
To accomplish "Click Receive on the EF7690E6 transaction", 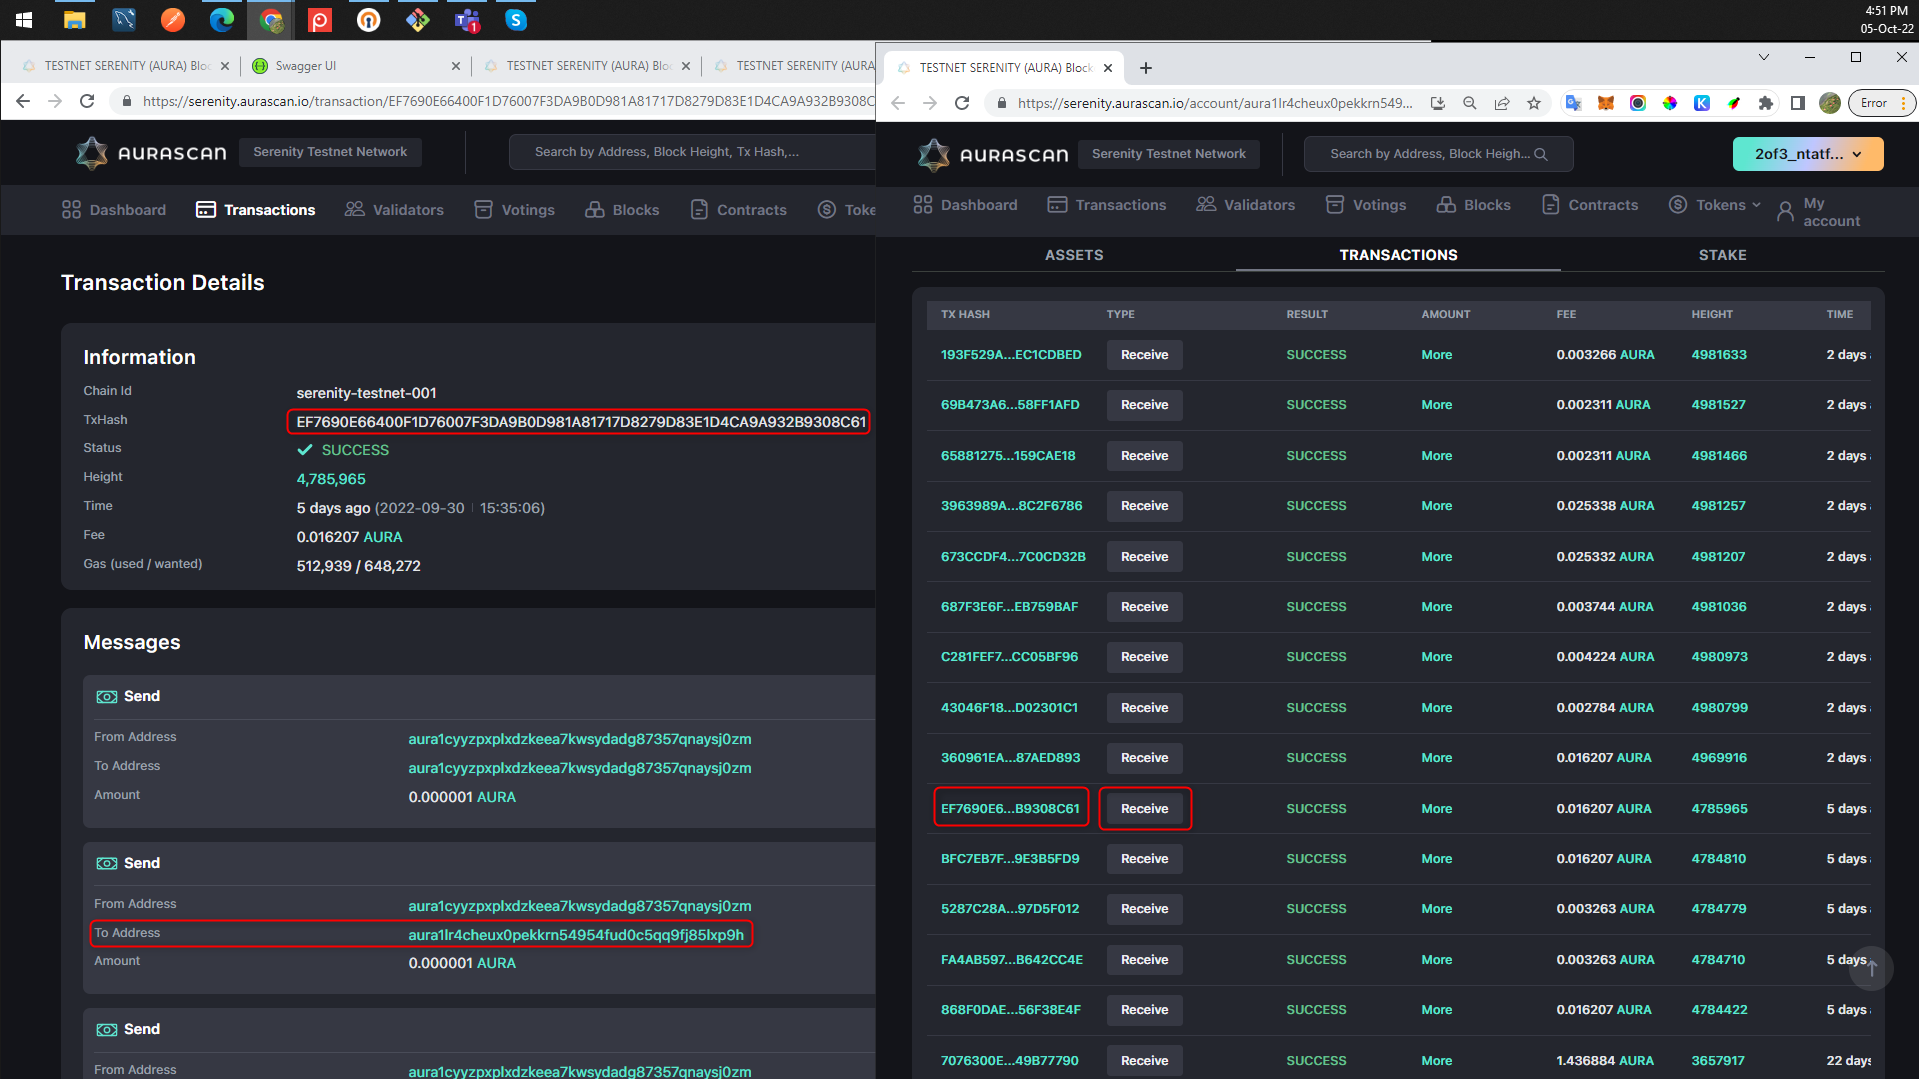I will coord(1144,808).
